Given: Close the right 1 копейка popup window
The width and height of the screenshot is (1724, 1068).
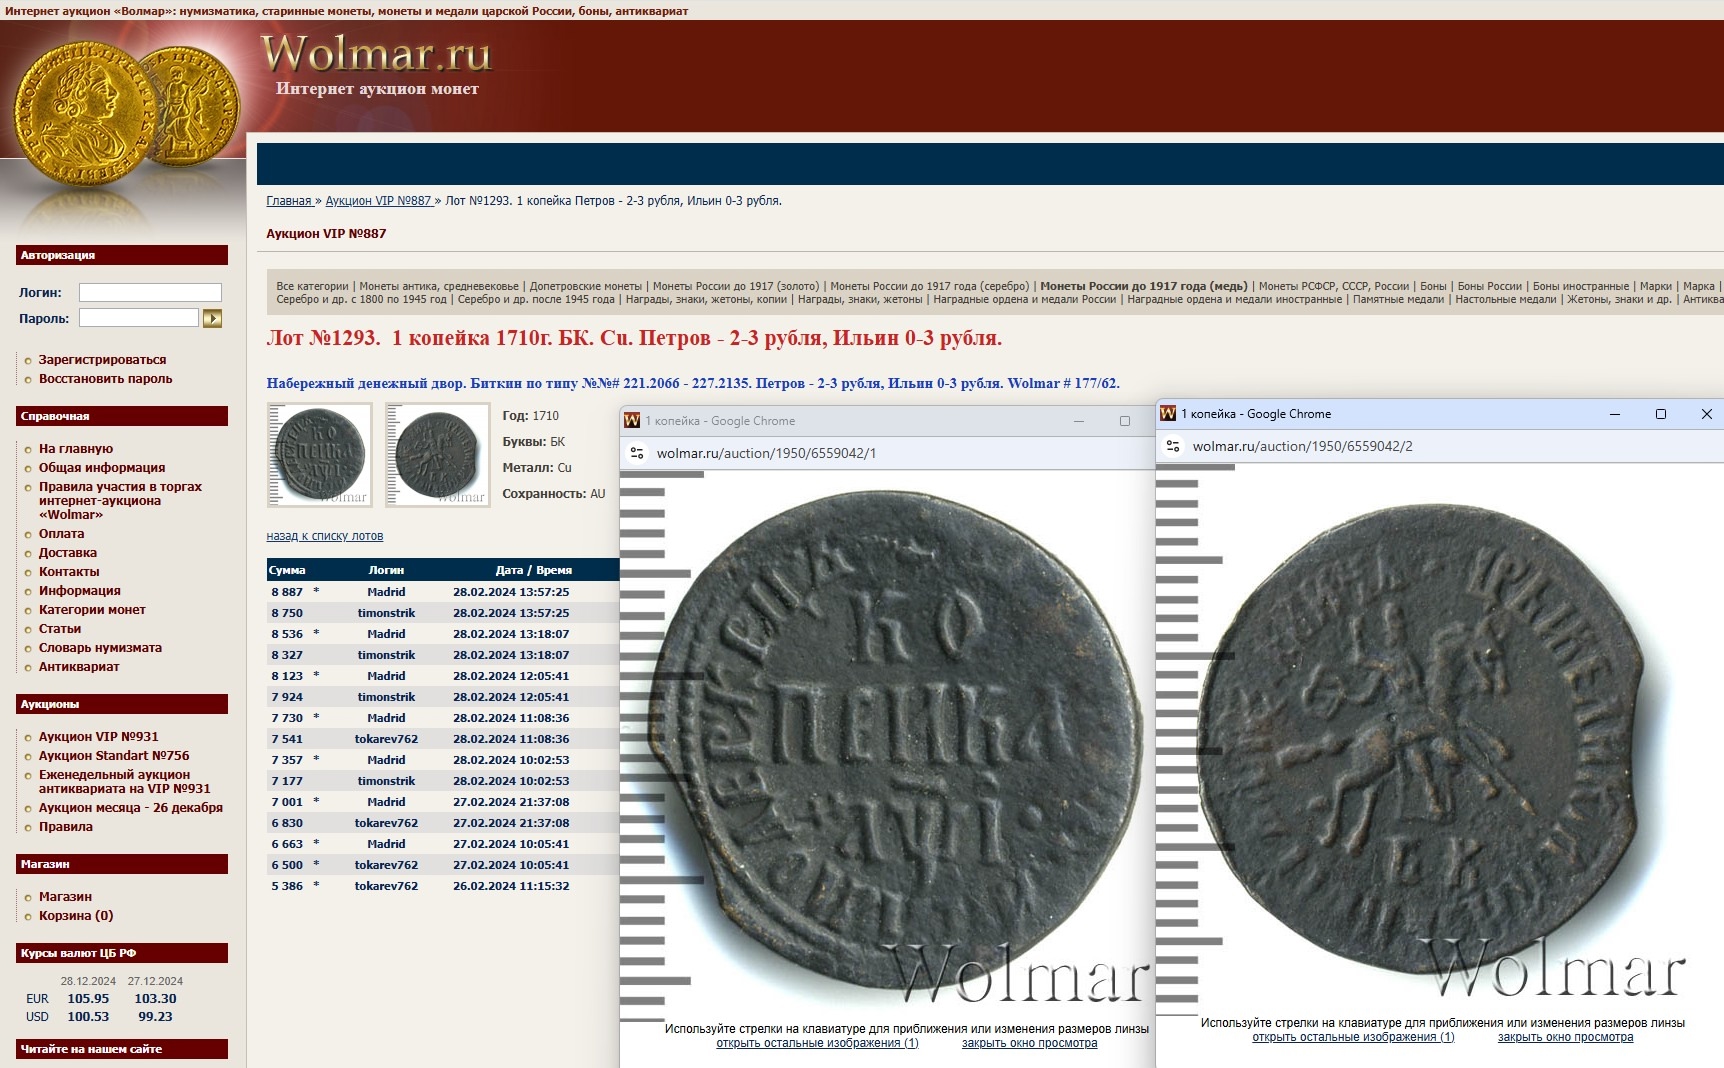Looking at the screenshot, I should pos(1706,414).
